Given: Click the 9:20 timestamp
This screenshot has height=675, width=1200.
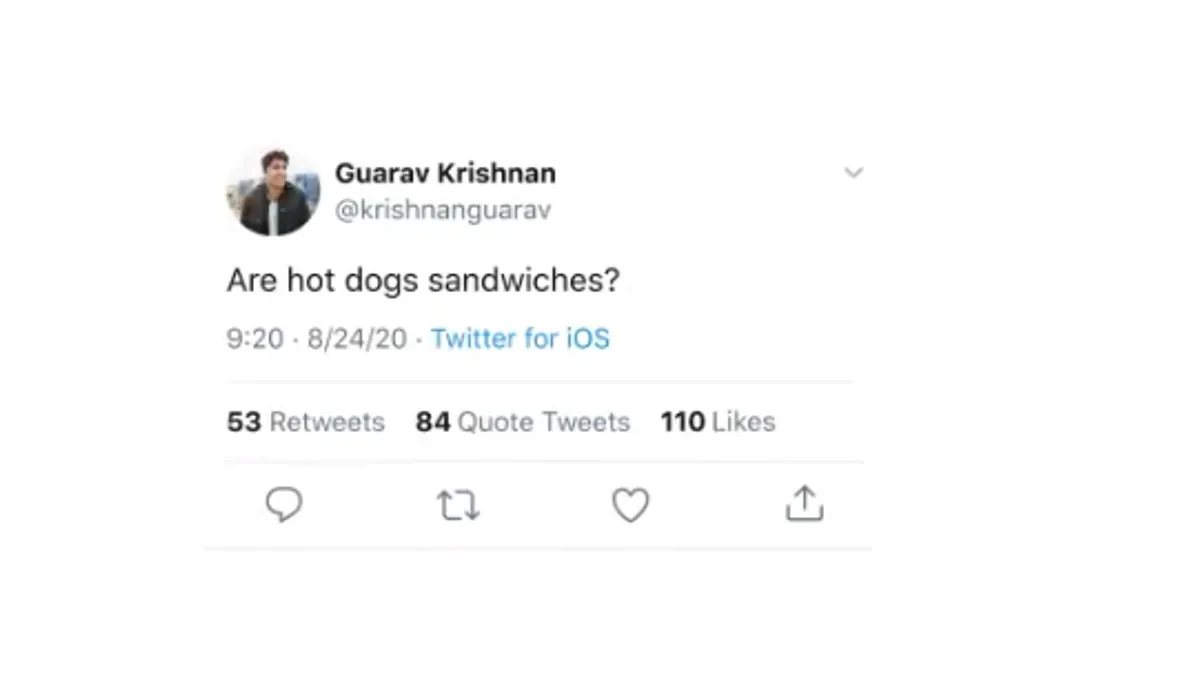Looking at the screenshot, I should pos(255,339).
